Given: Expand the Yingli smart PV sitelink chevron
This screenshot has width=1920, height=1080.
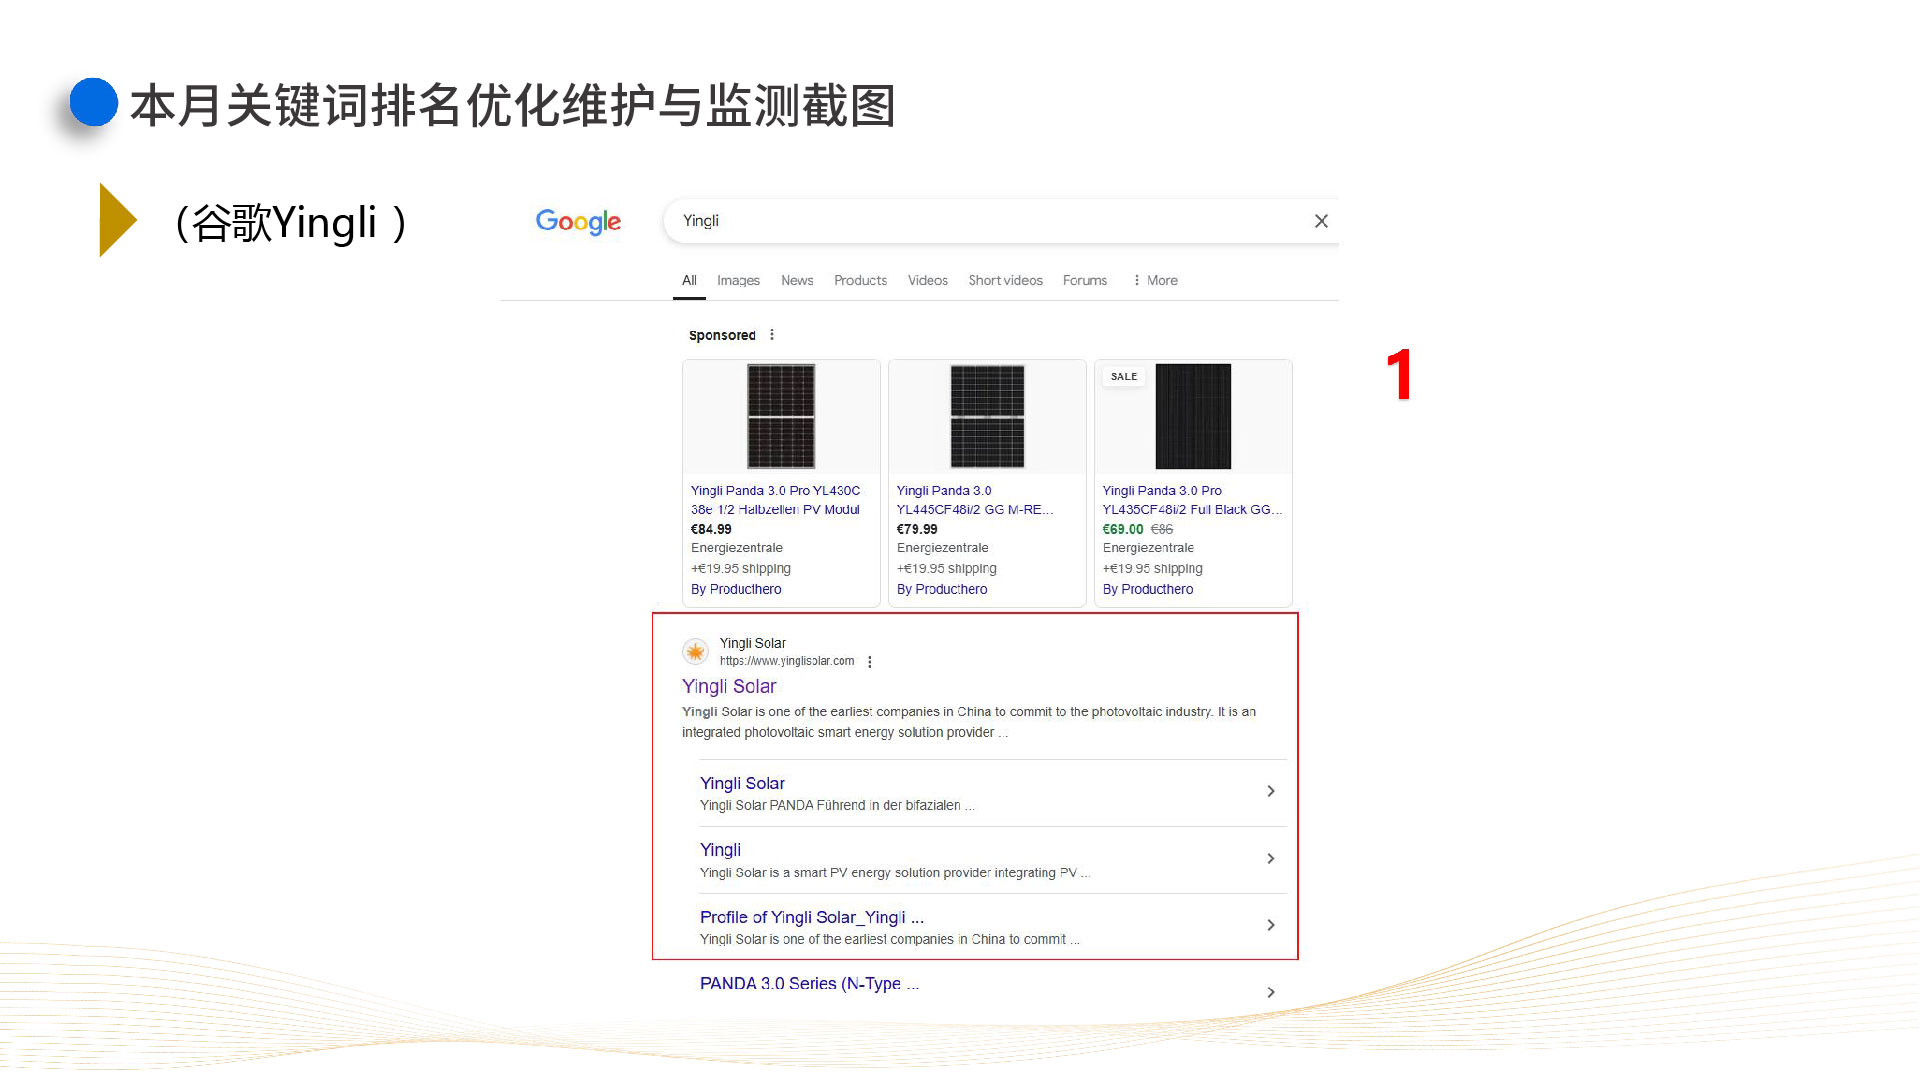Looking at the screenshot, I should coord(1271,858).
